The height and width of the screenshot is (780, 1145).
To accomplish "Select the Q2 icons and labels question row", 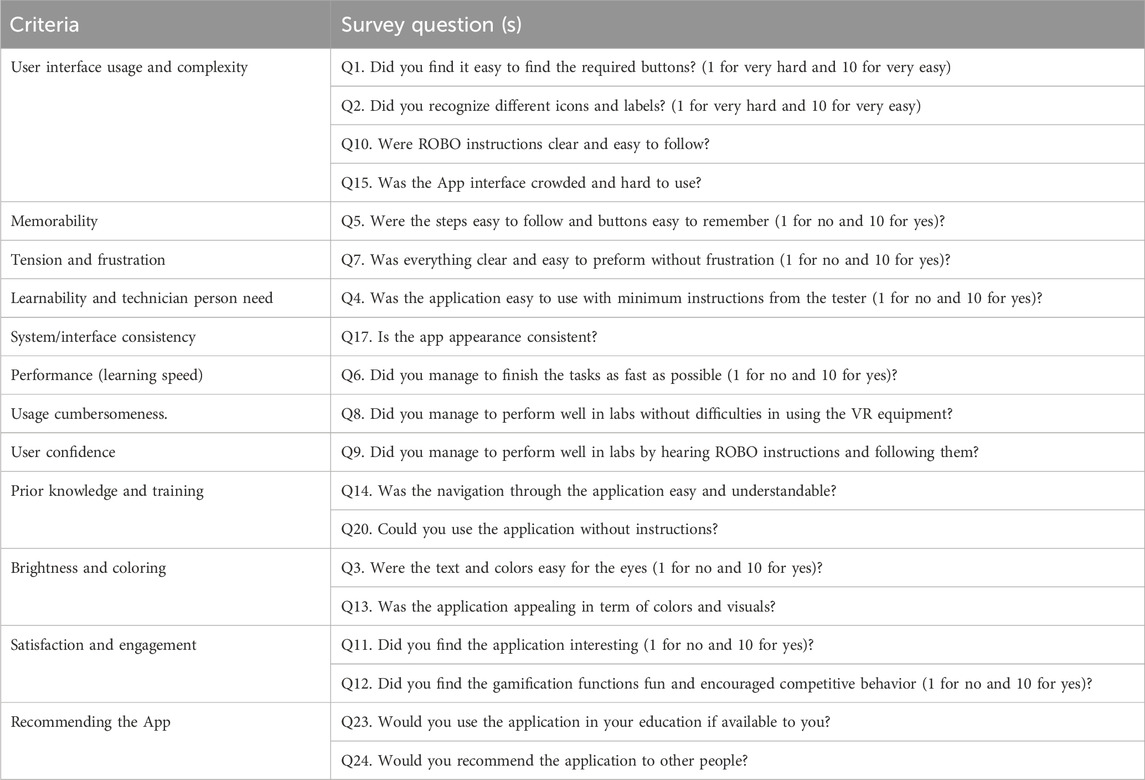I will click(738, 106).
